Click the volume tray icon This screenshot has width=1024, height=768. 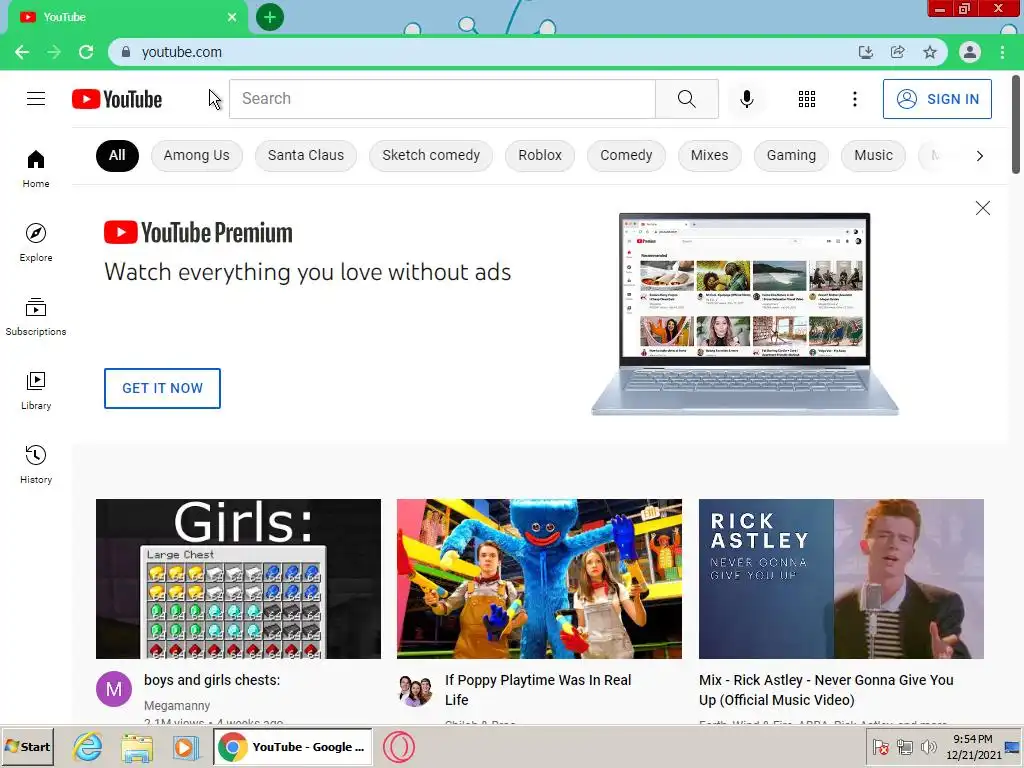click(928, 746)
